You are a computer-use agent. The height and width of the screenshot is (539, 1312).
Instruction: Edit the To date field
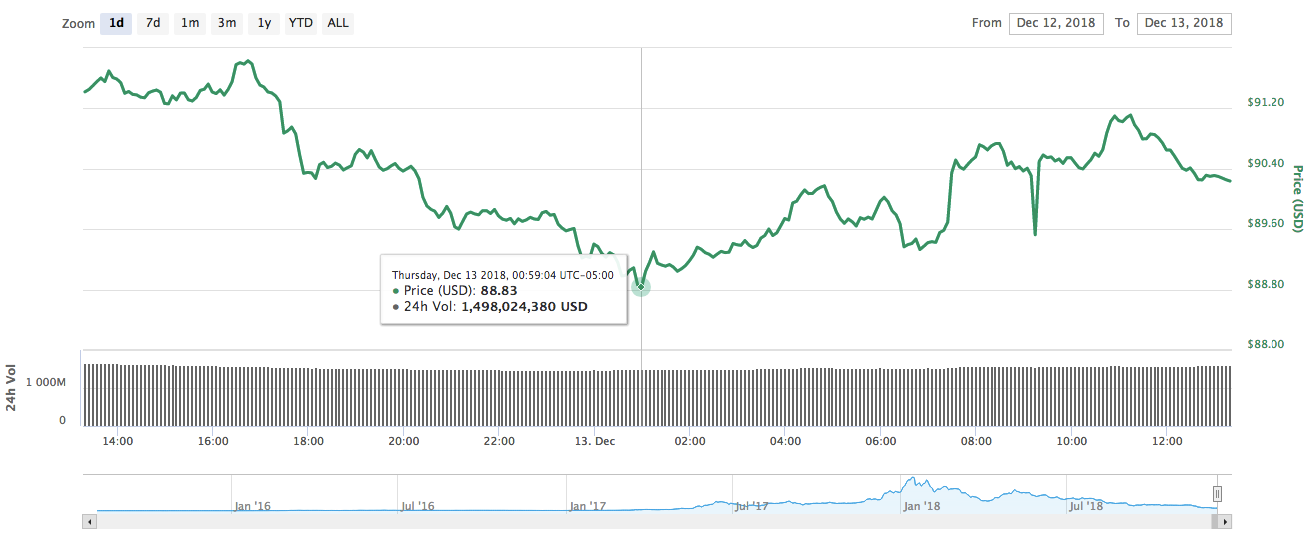click(1184, 23)
